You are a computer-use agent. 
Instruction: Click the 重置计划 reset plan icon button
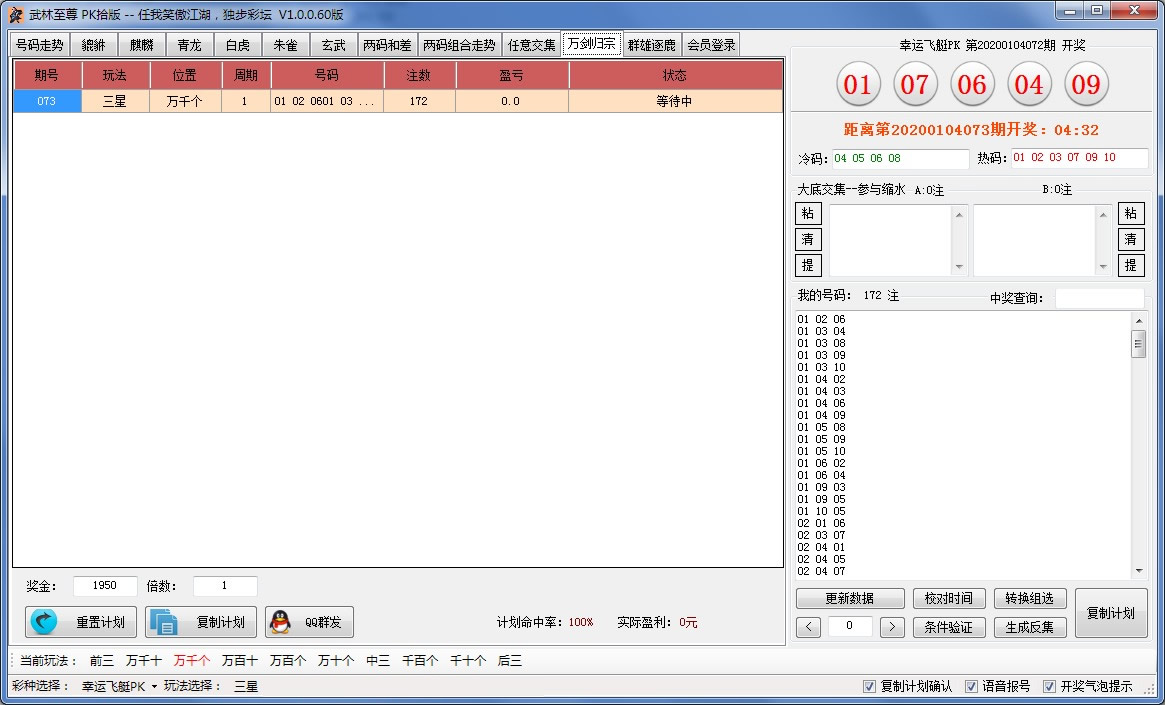81,622
